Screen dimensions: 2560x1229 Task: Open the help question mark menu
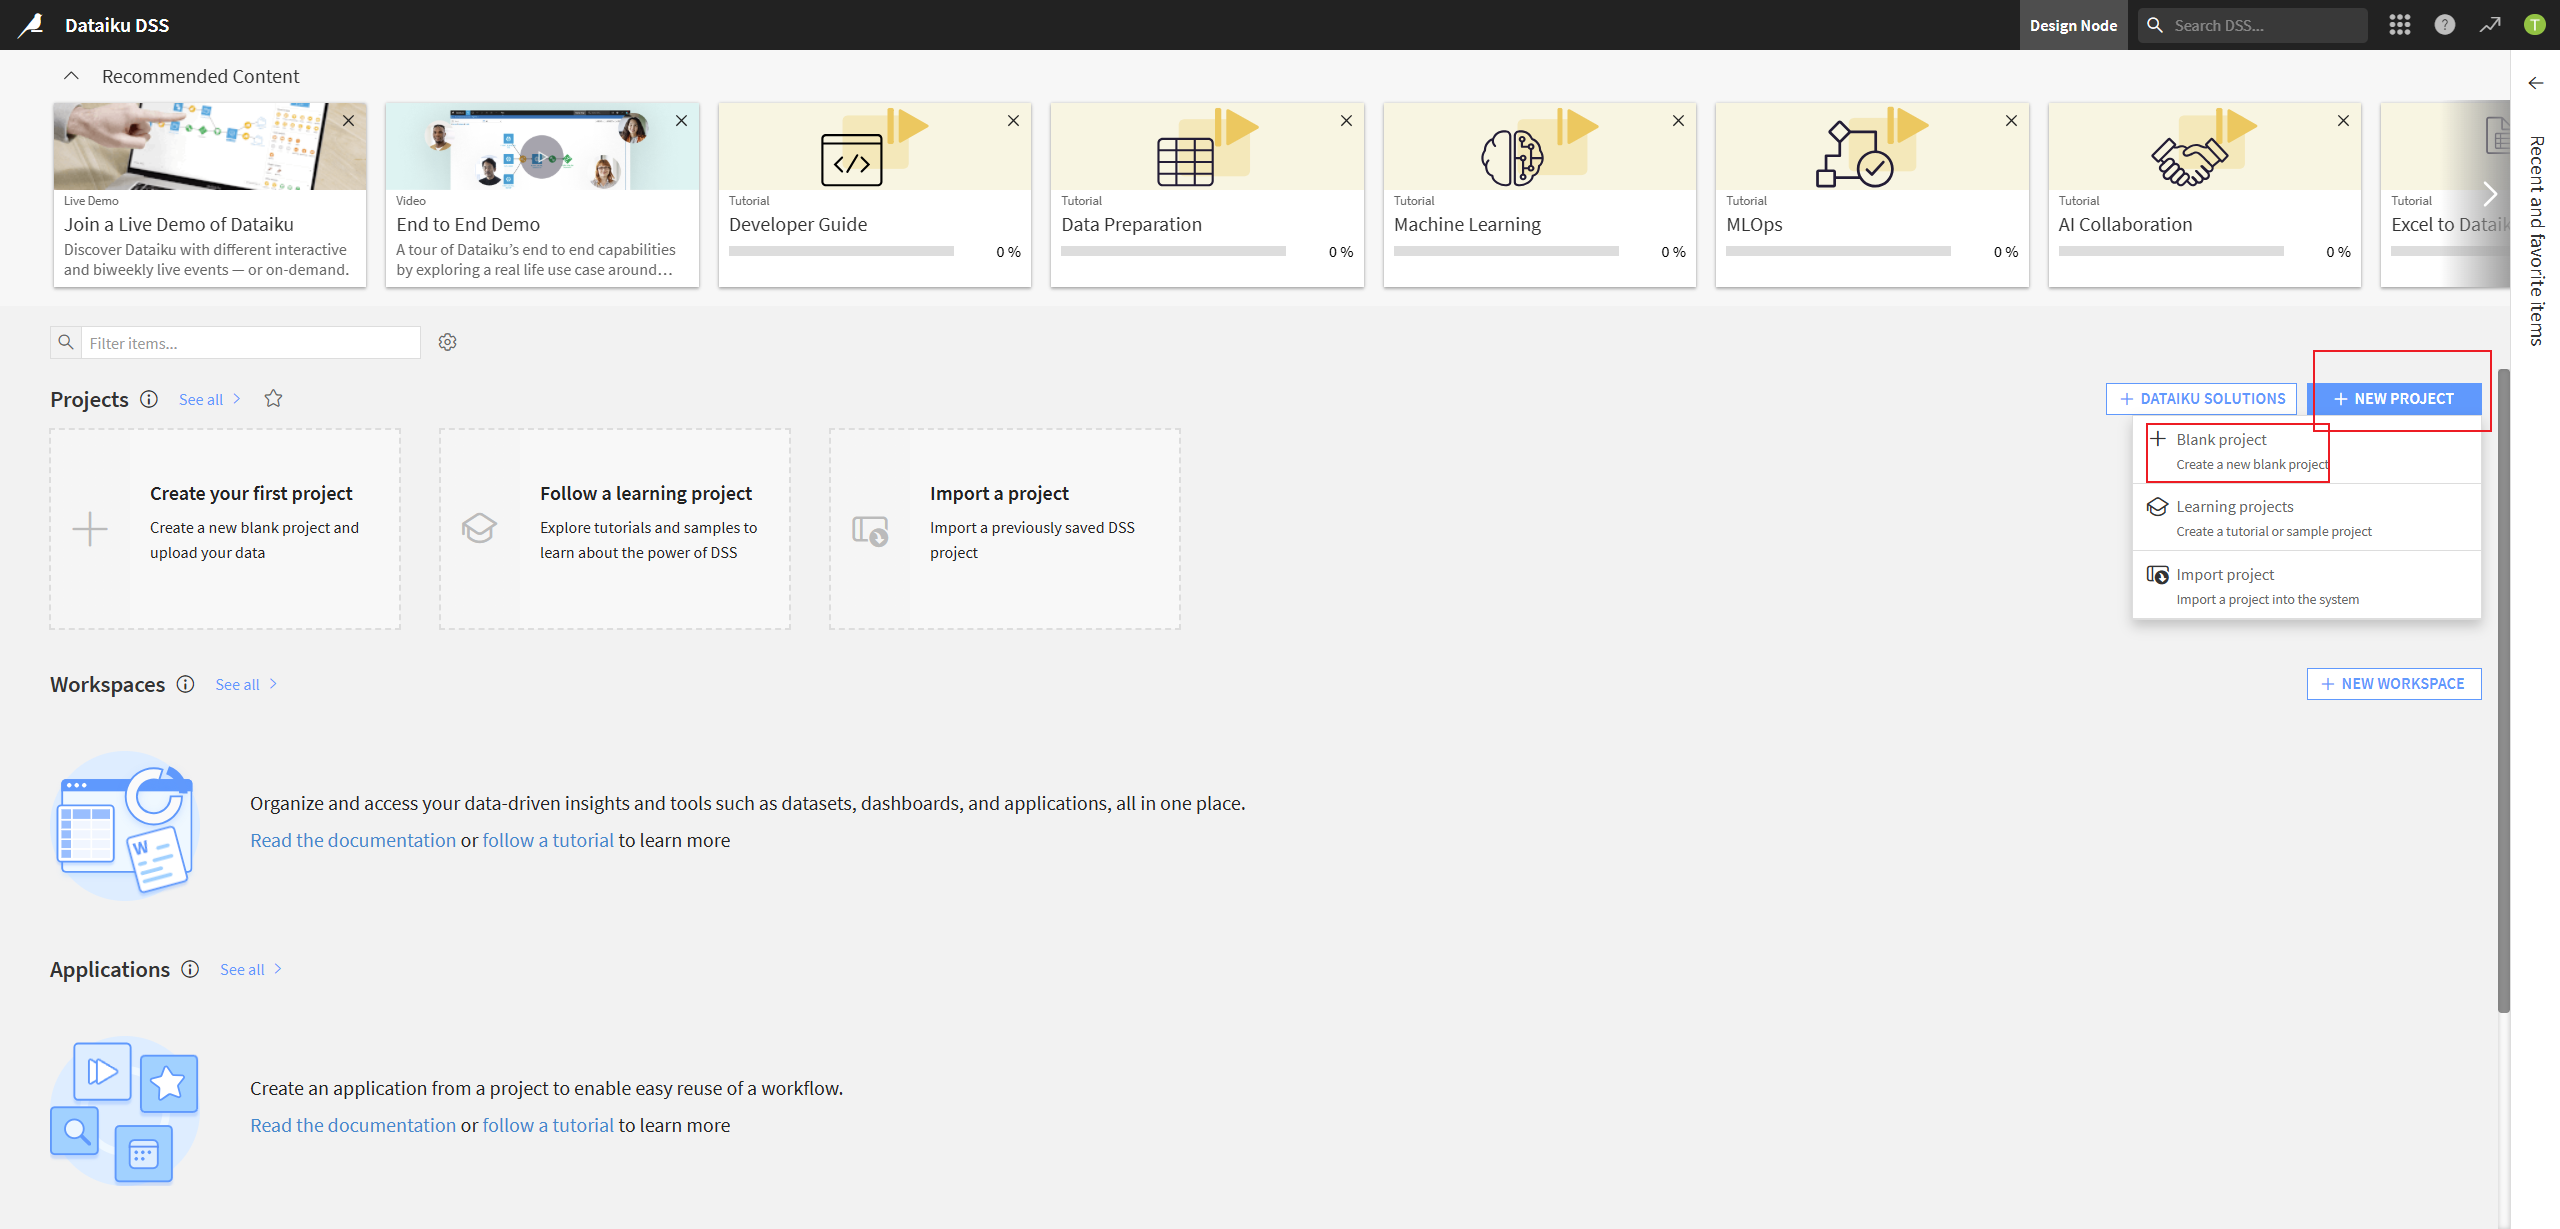point(2445,25)
